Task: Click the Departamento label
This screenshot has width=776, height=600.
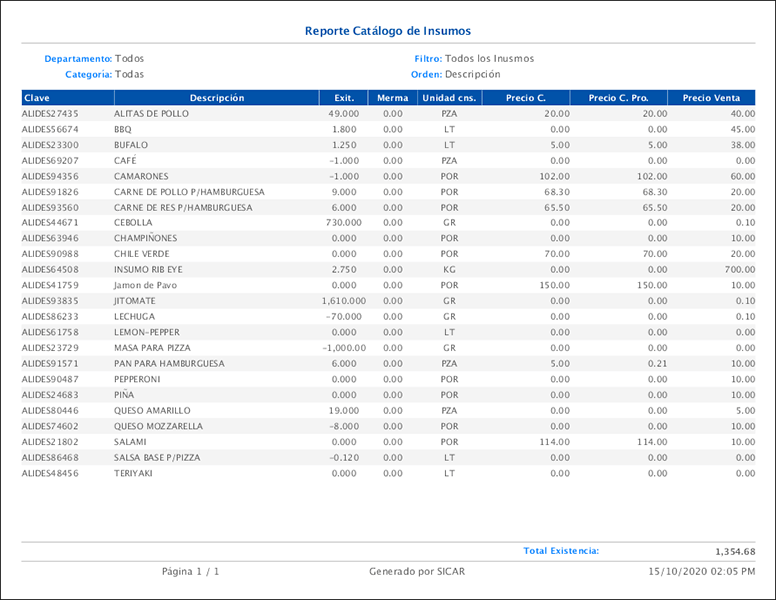Action: [78, 59]
